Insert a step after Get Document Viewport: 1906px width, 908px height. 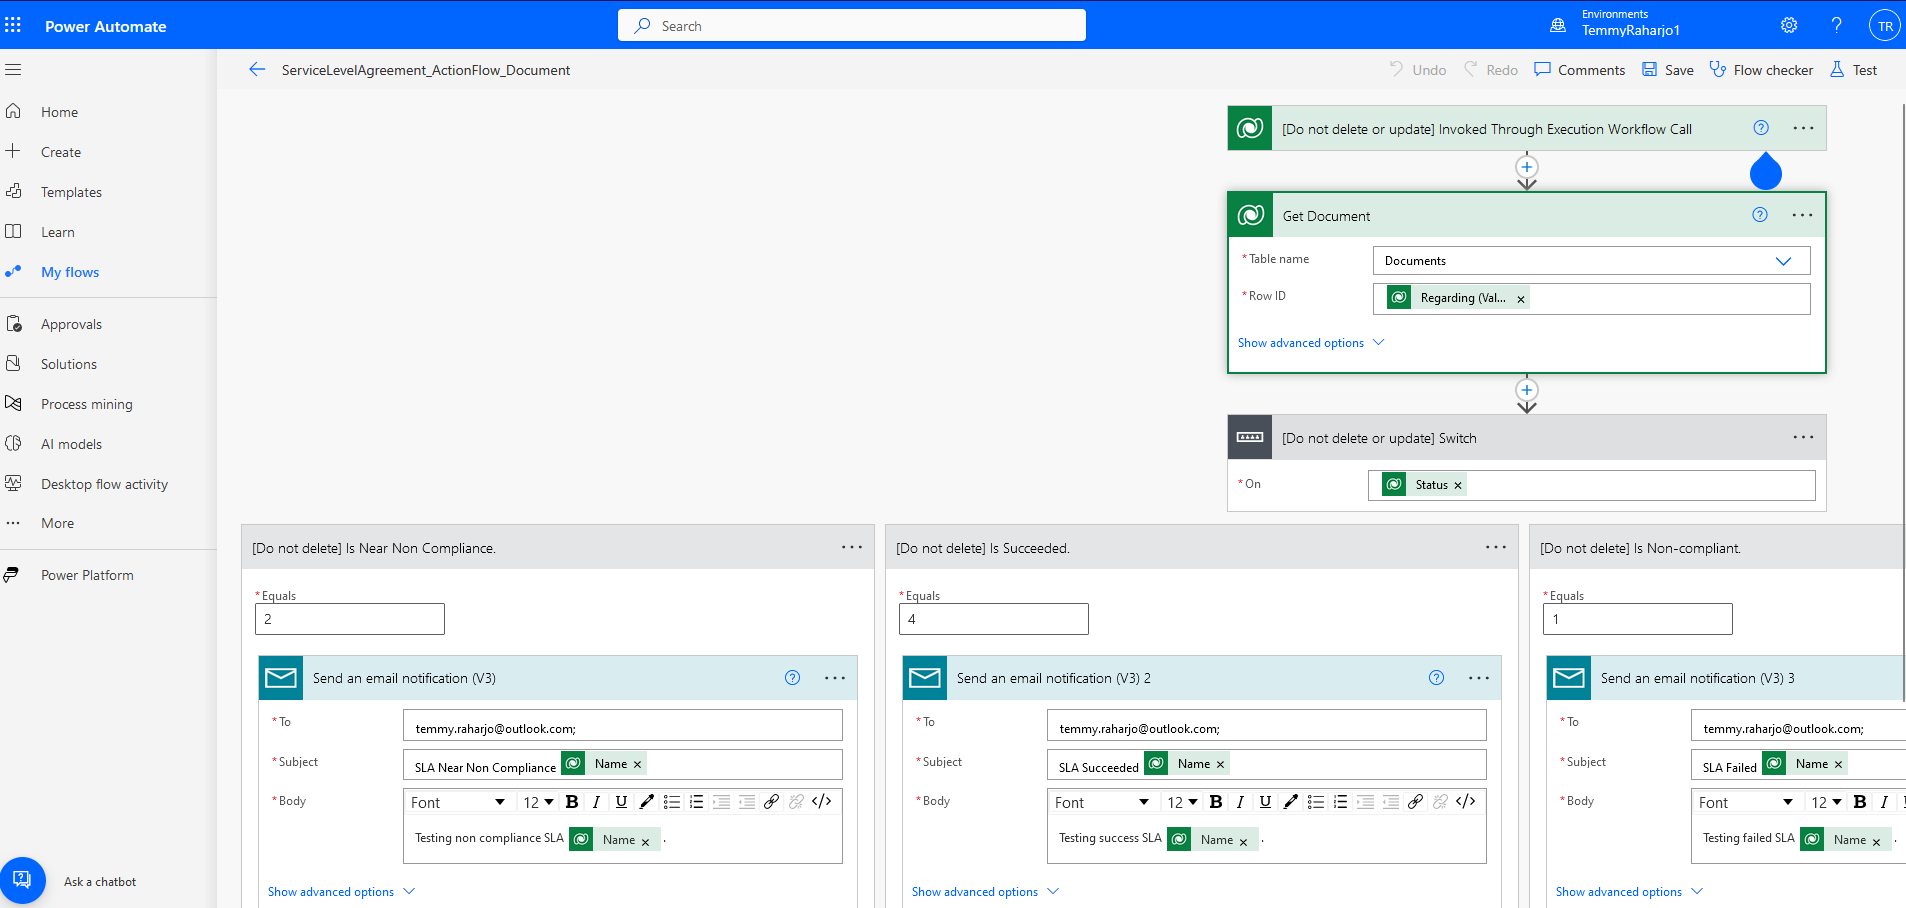click(x=1527, y=390)
